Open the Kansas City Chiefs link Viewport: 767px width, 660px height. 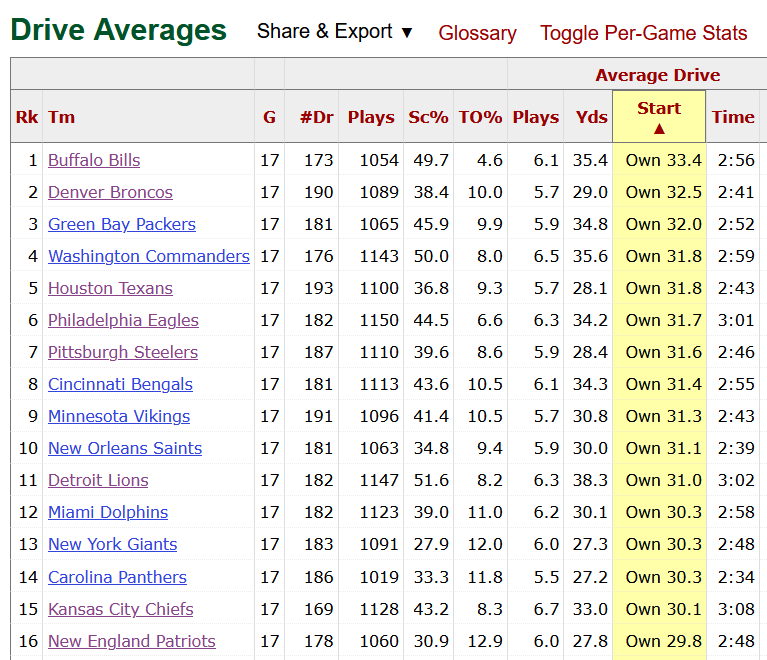120,609
